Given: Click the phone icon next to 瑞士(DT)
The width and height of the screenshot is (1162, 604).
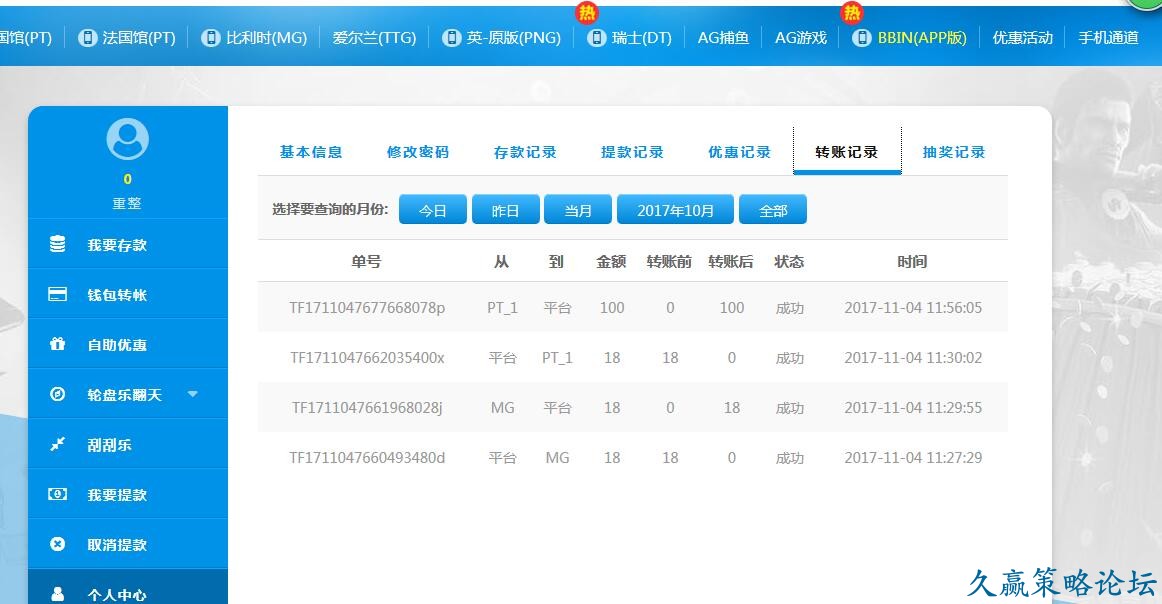Looking at the screenshot, I should coord(597,37).
